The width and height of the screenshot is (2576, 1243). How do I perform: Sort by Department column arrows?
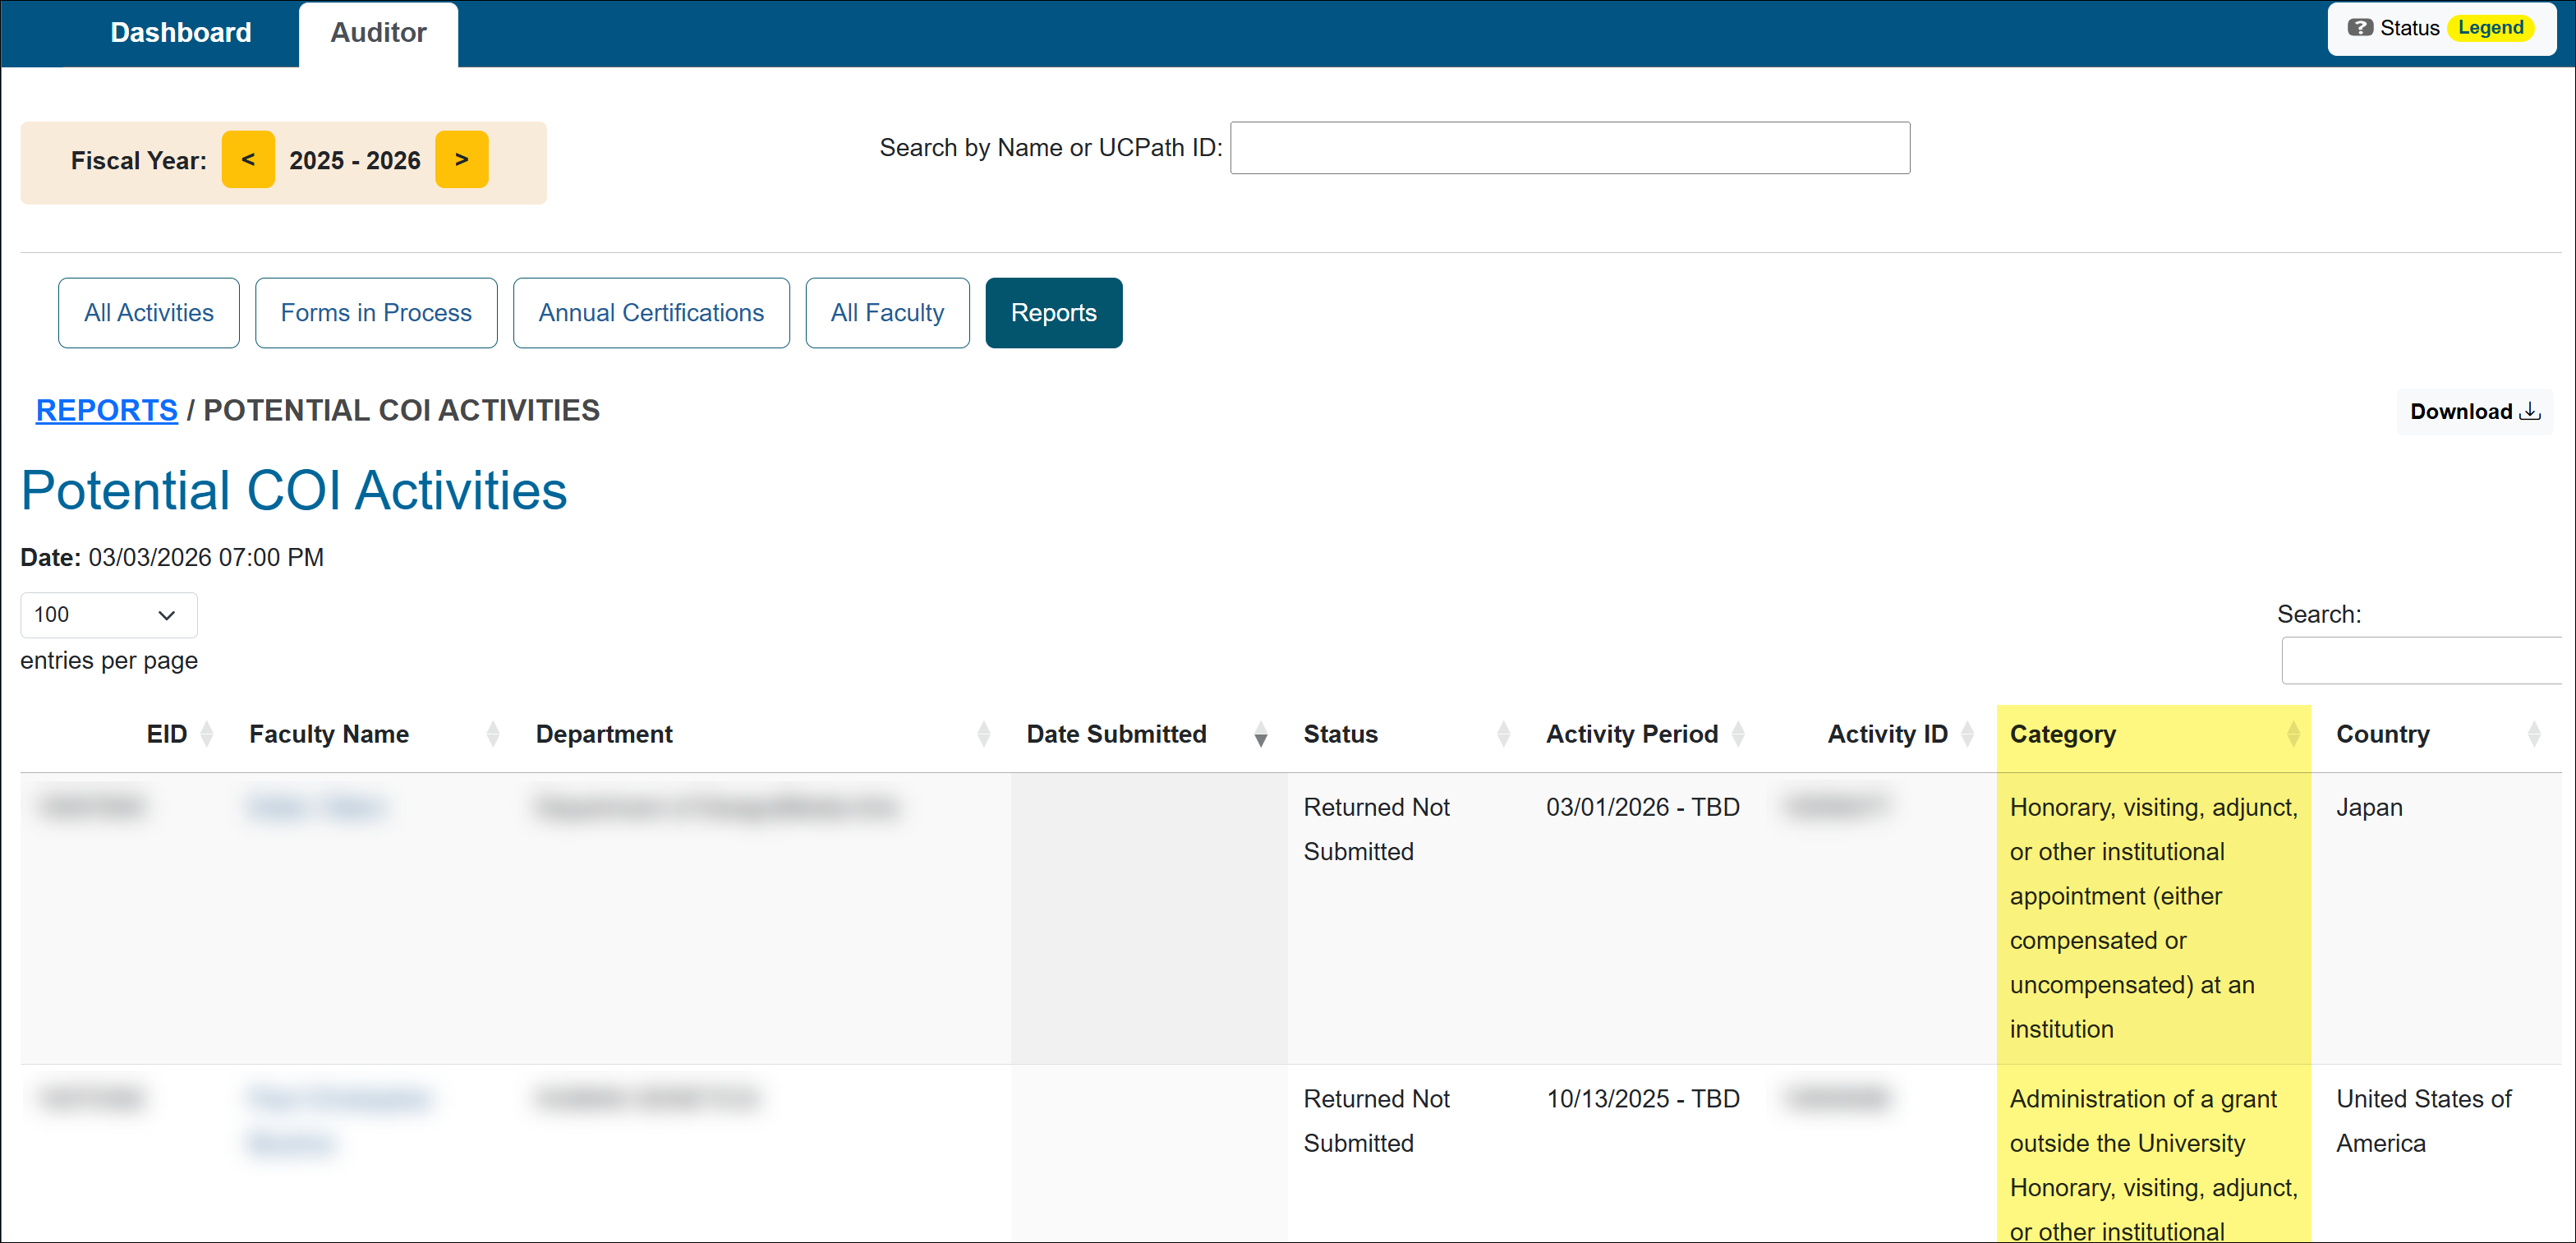[983, 734]
